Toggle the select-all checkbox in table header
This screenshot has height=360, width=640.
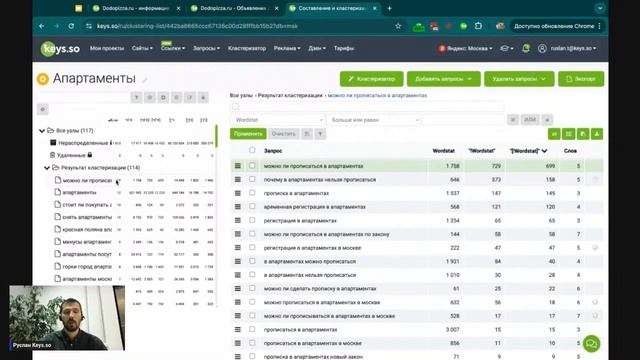pos(252,150)
